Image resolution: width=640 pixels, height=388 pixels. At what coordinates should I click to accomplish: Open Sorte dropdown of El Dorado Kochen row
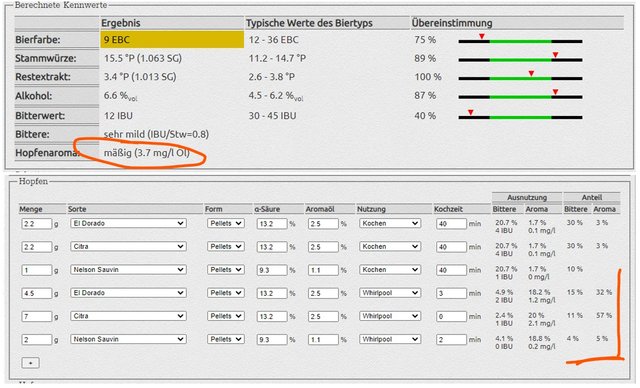point(128,224)
